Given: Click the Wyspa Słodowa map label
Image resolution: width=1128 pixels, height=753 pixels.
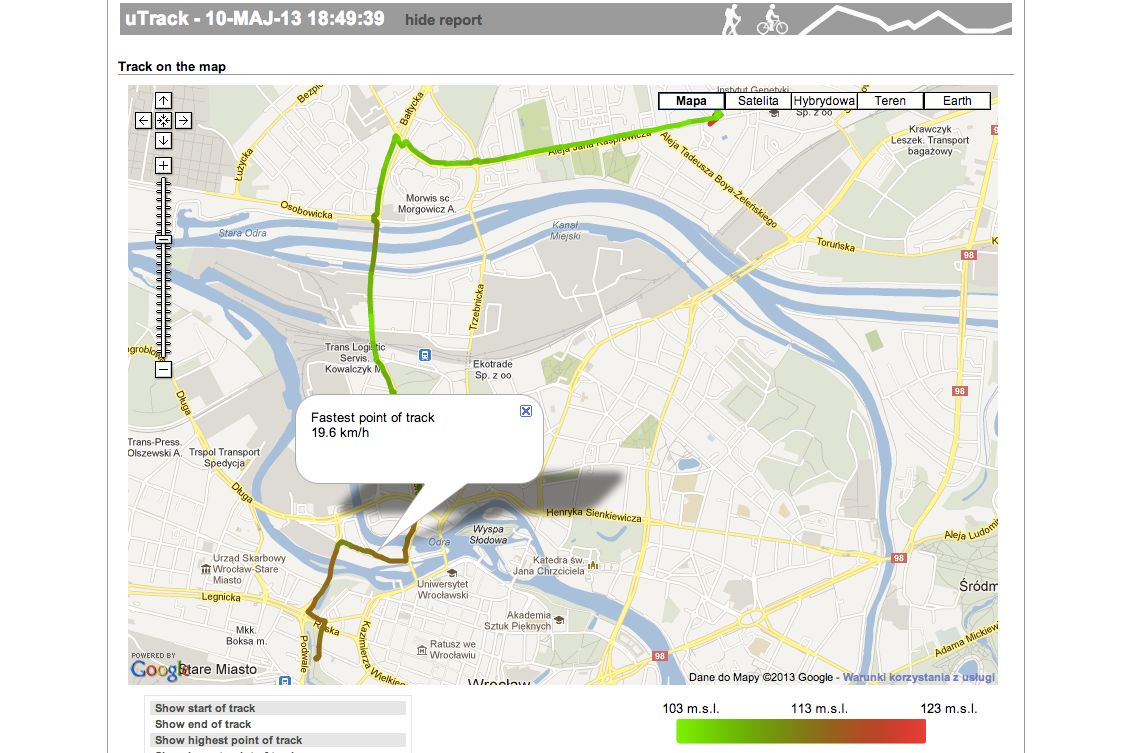Looking at the screenshot, I should 488,534.
